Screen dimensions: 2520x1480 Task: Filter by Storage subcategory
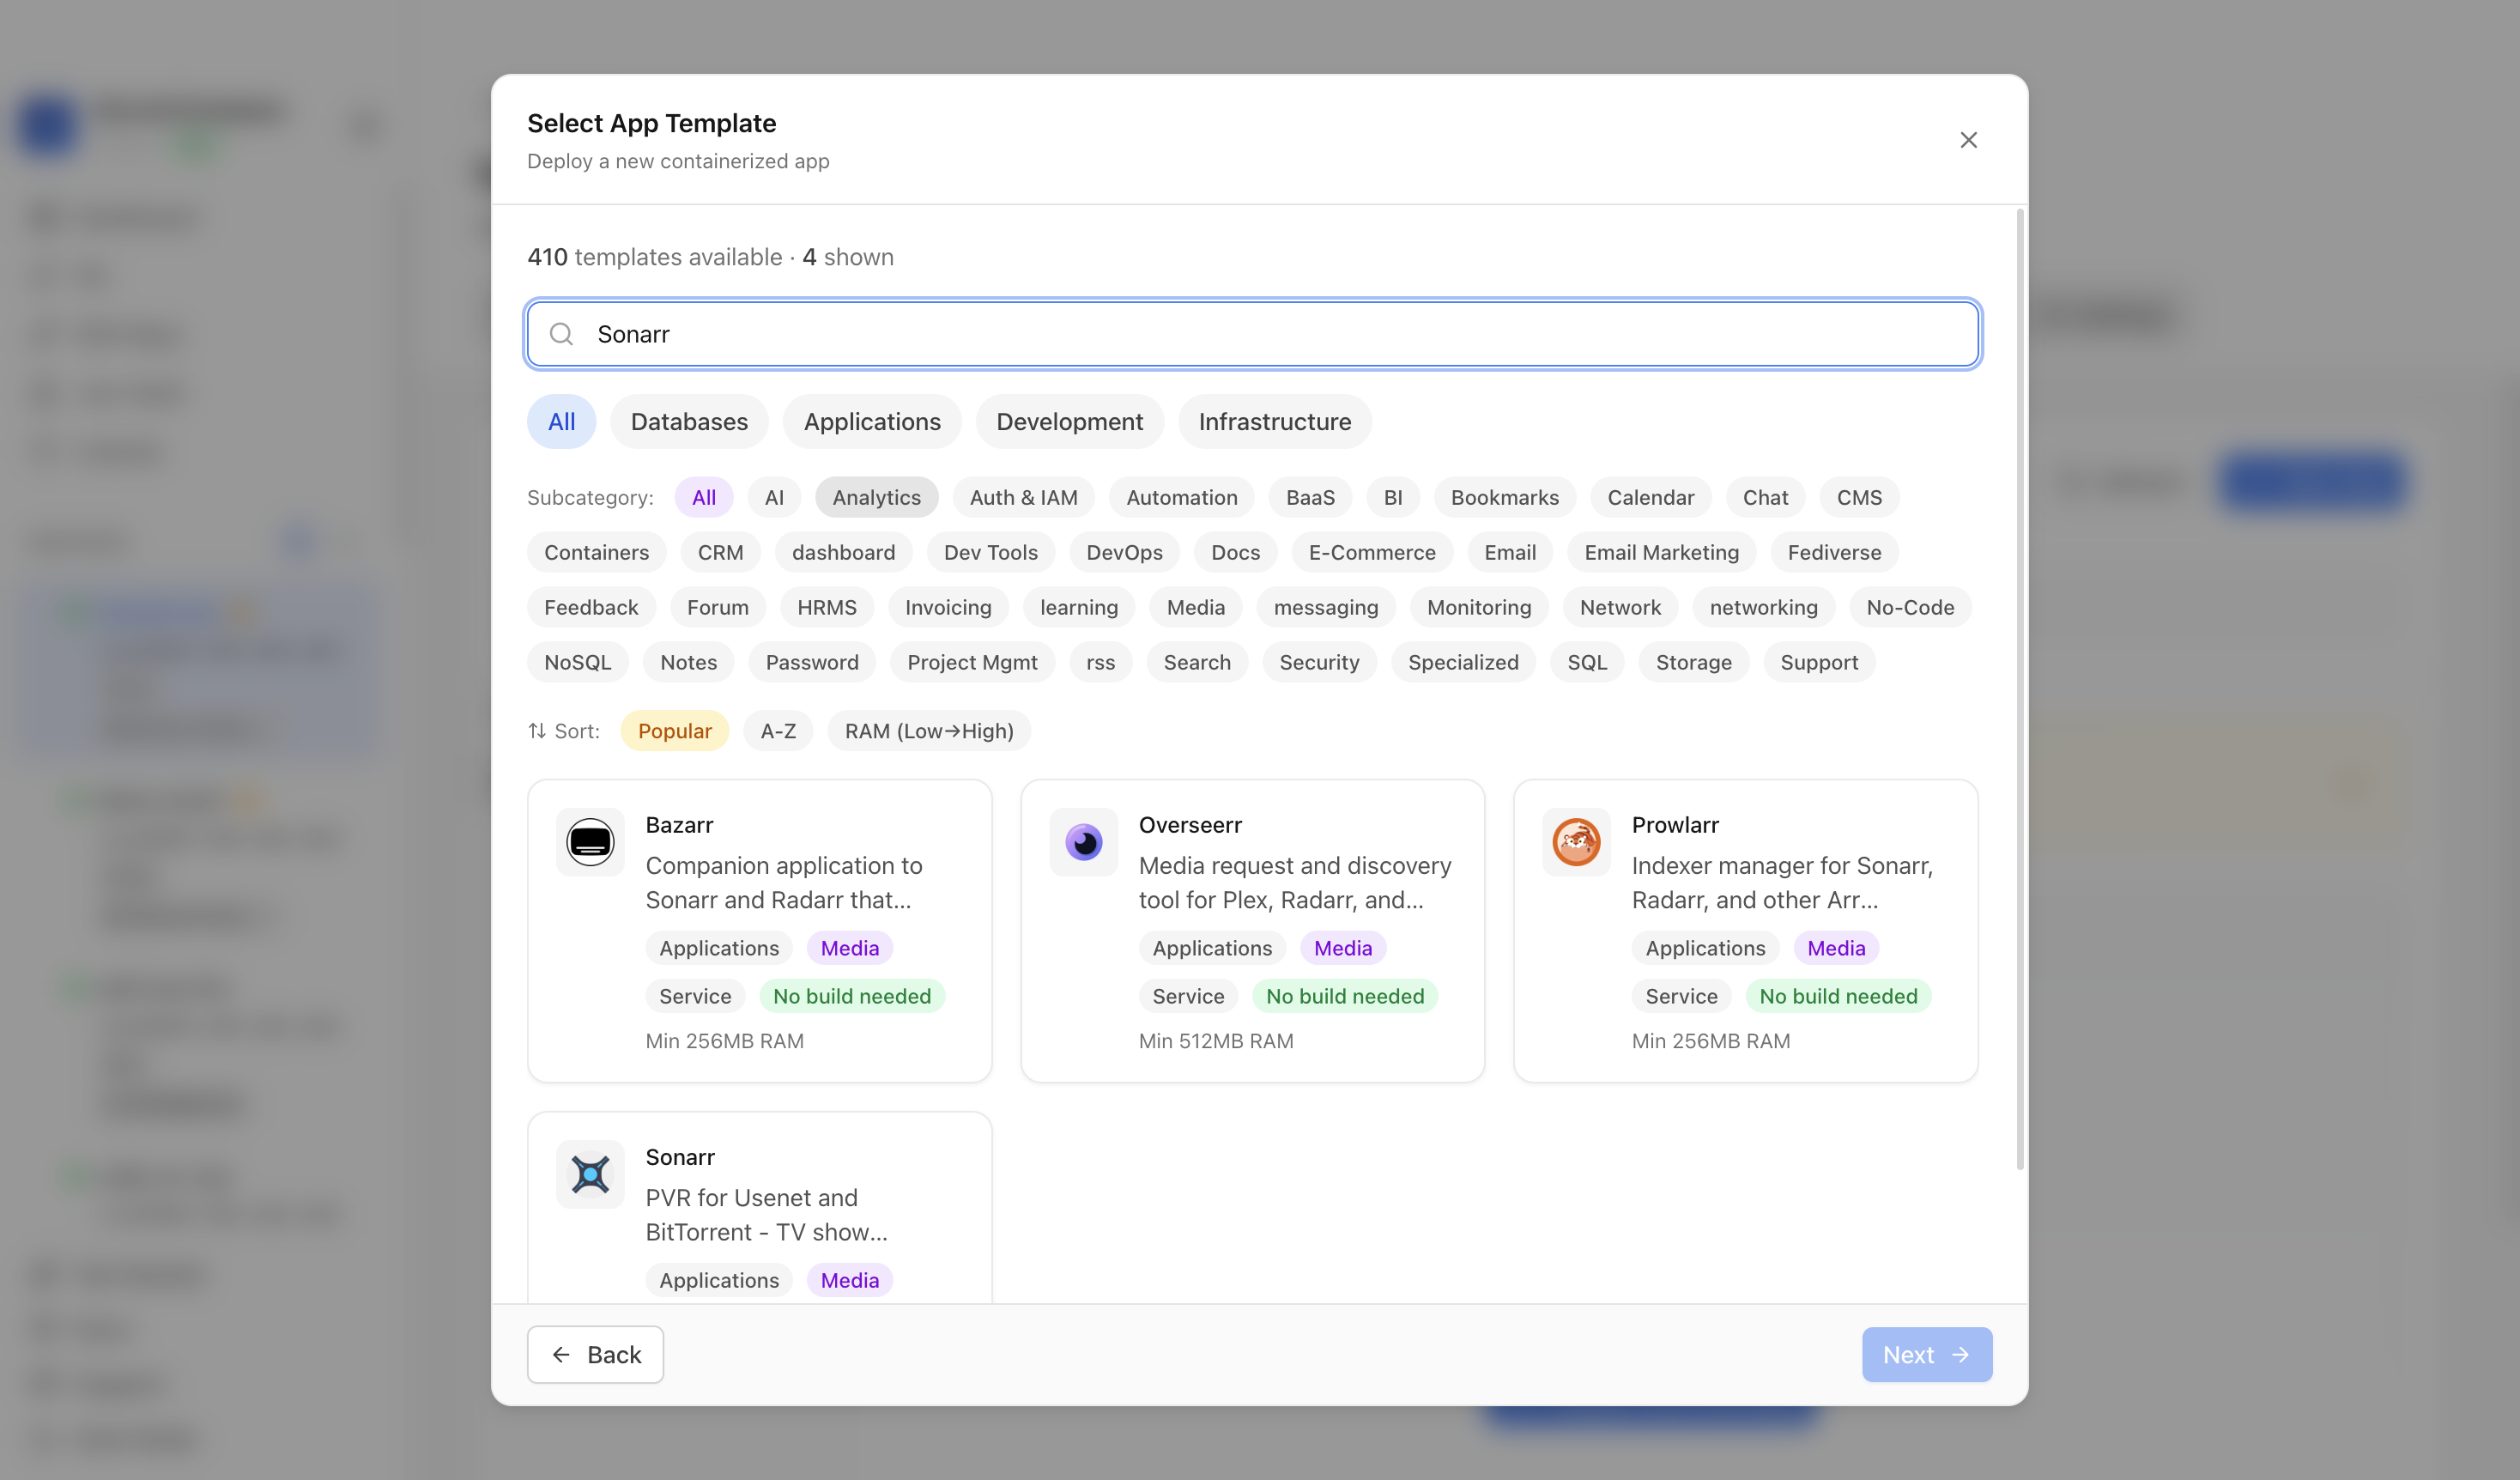point(1693,662)
